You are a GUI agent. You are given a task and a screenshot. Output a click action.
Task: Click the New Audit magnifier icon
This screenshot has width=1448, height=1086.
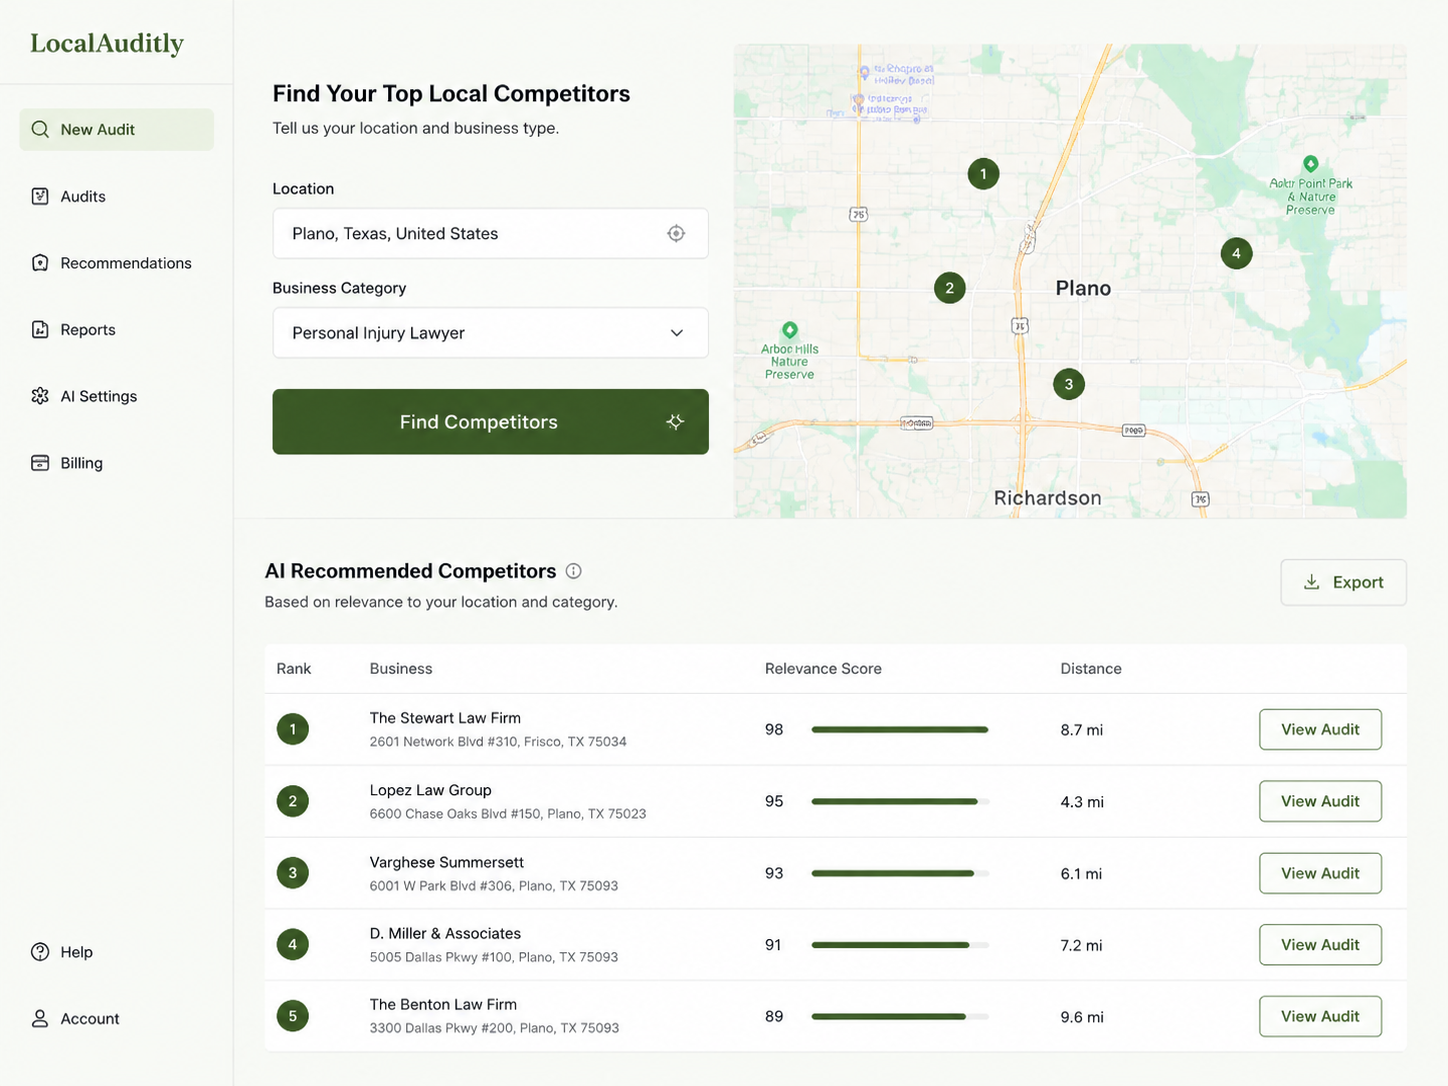[x=40, y=129]
